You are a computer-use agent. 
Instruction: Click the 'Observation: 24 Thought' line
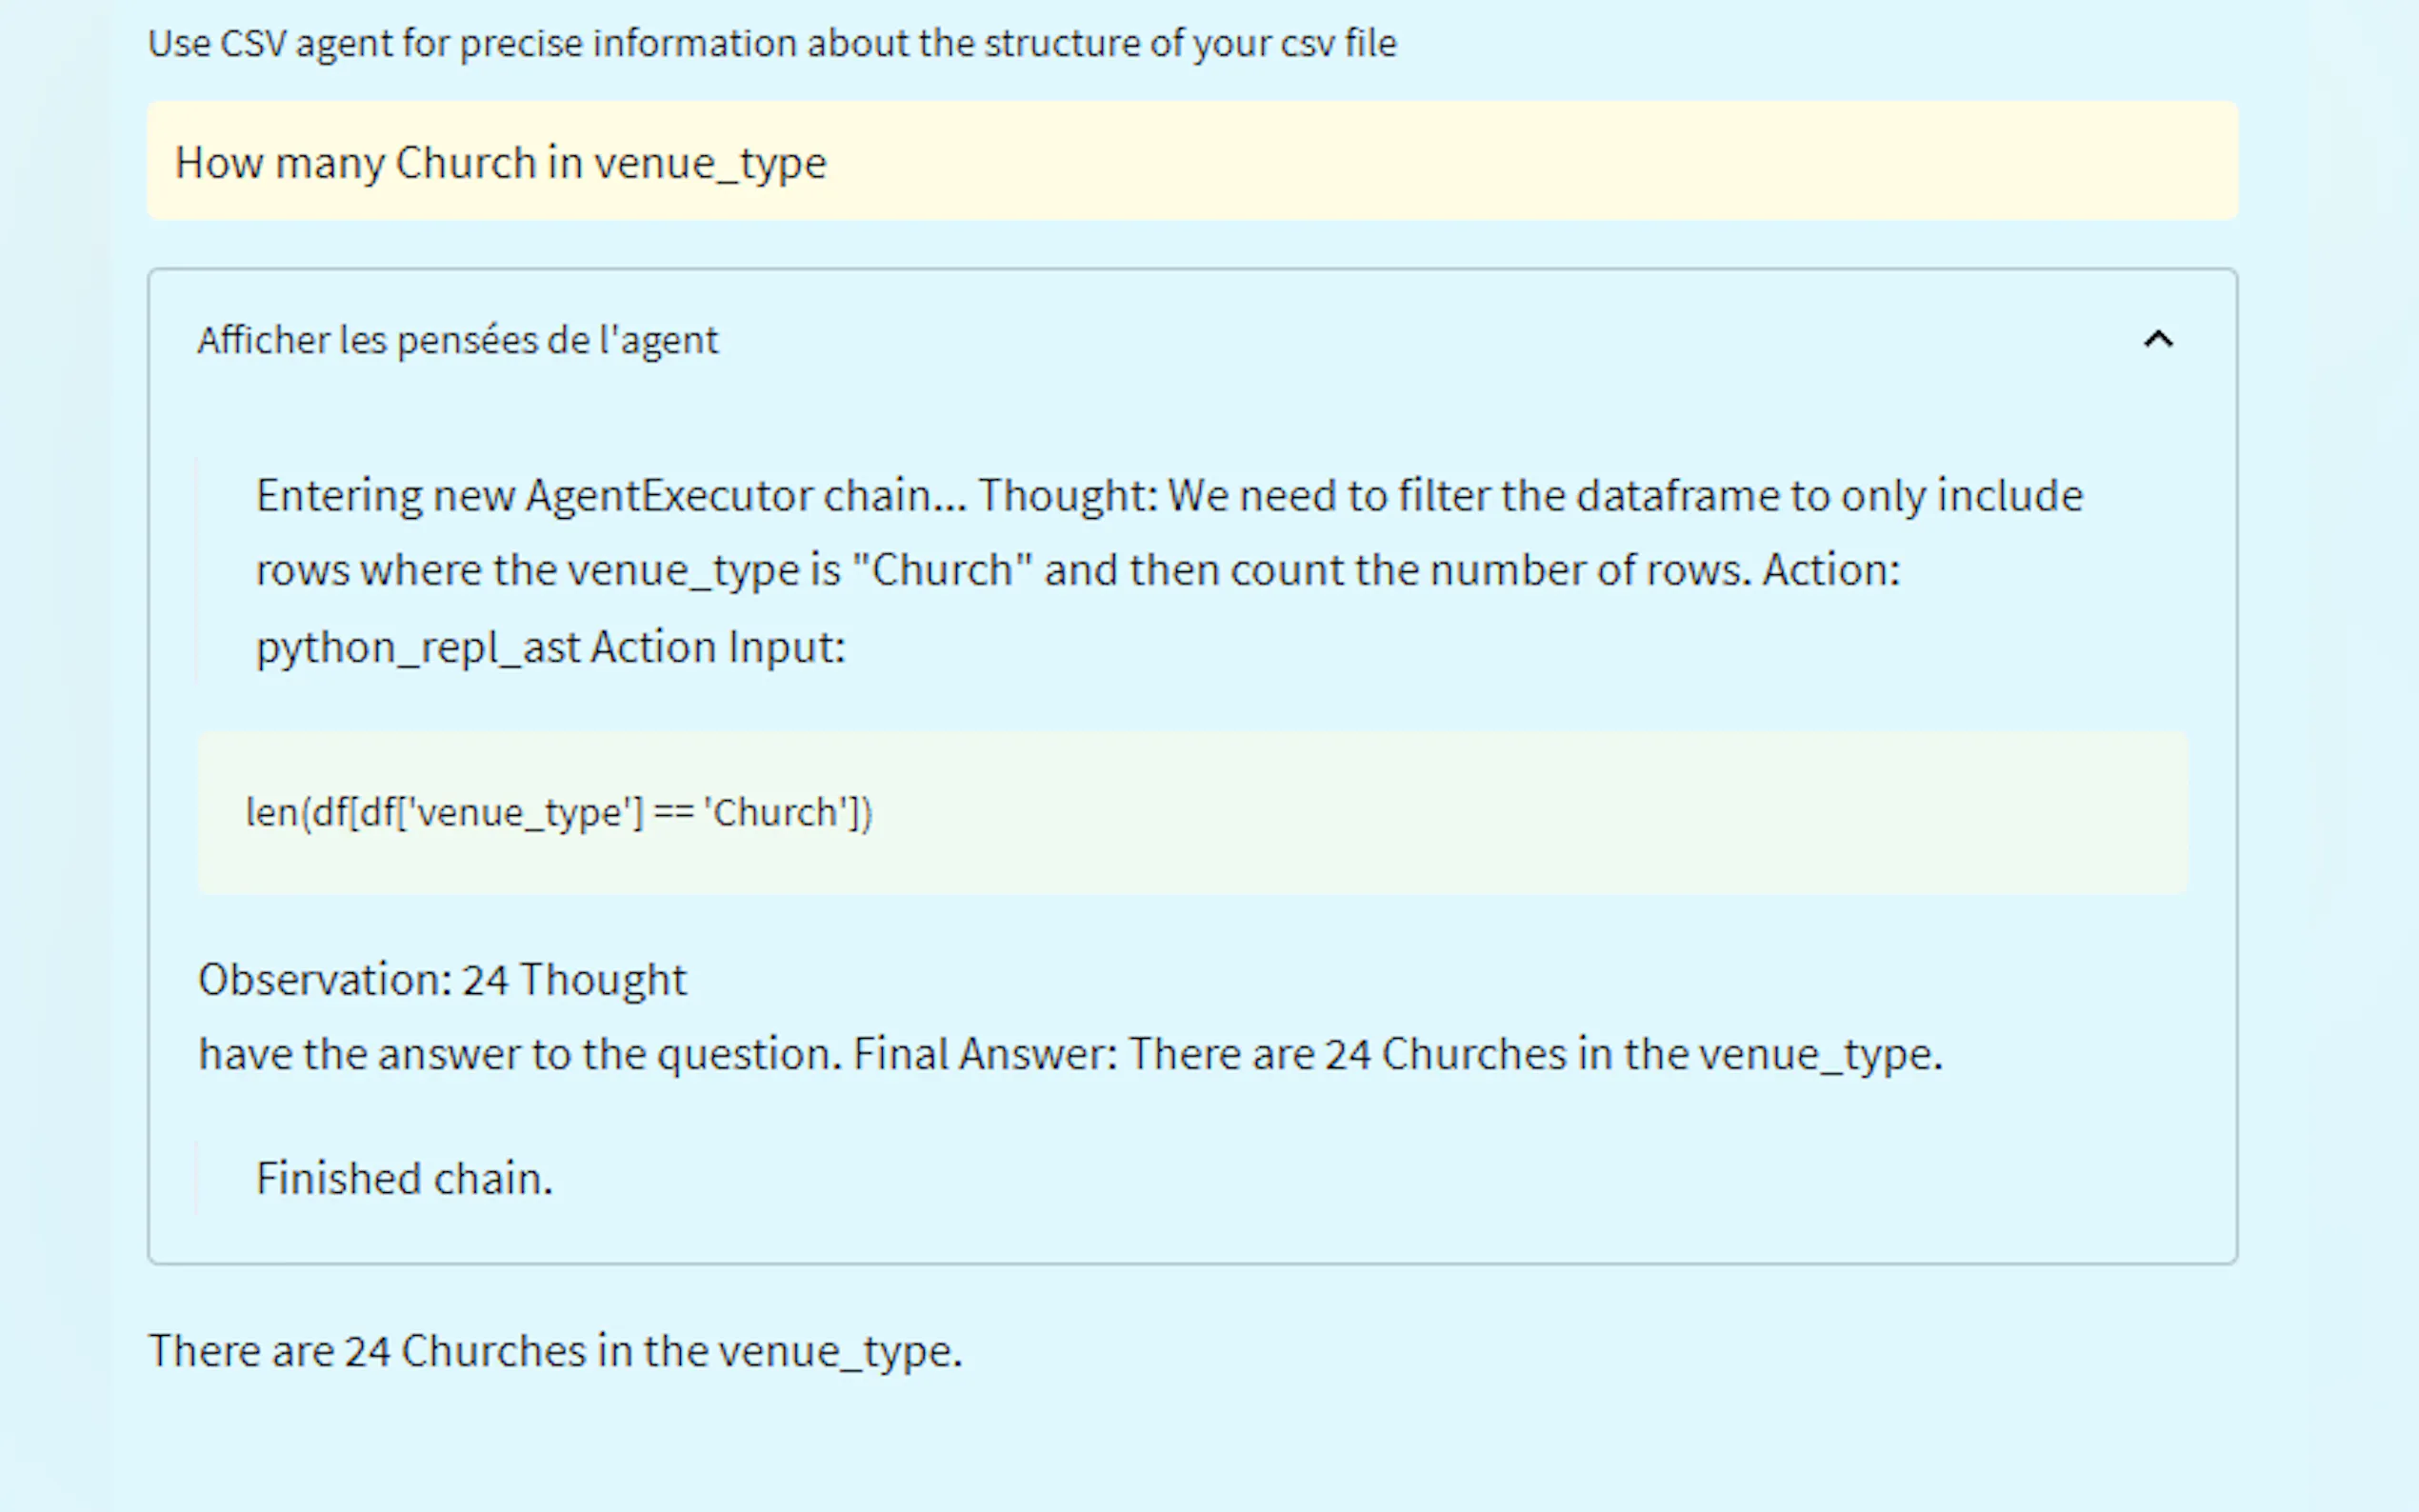(x=442, y=979)
